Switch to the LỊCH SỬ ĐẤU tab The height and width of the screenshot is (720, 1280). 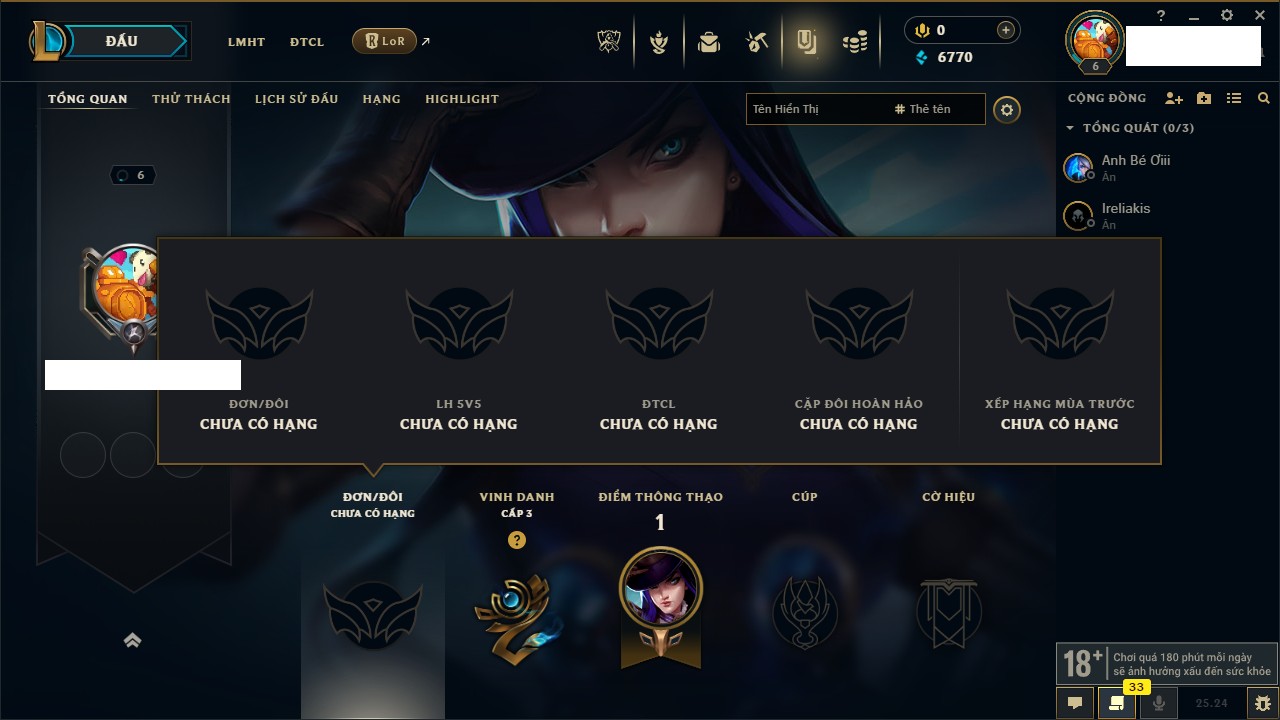[x=296, y=99]
